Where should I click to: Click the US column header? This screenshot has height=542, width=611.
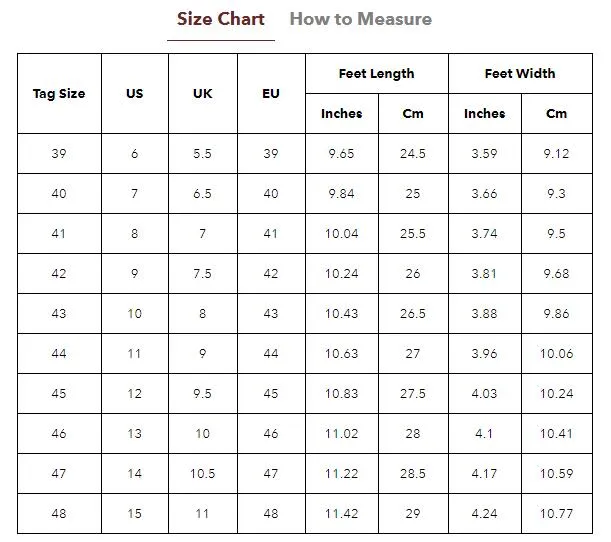(135, 94)
